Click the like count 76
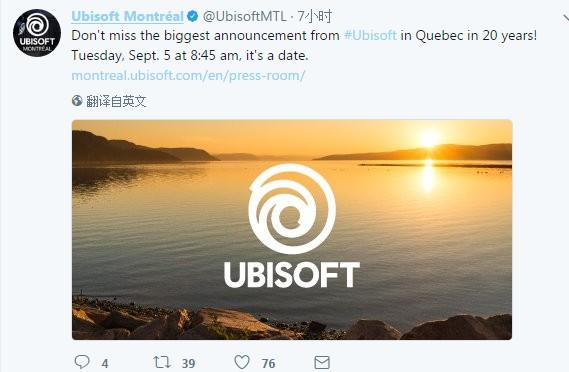The image size is (569, 372). point(268,363)
